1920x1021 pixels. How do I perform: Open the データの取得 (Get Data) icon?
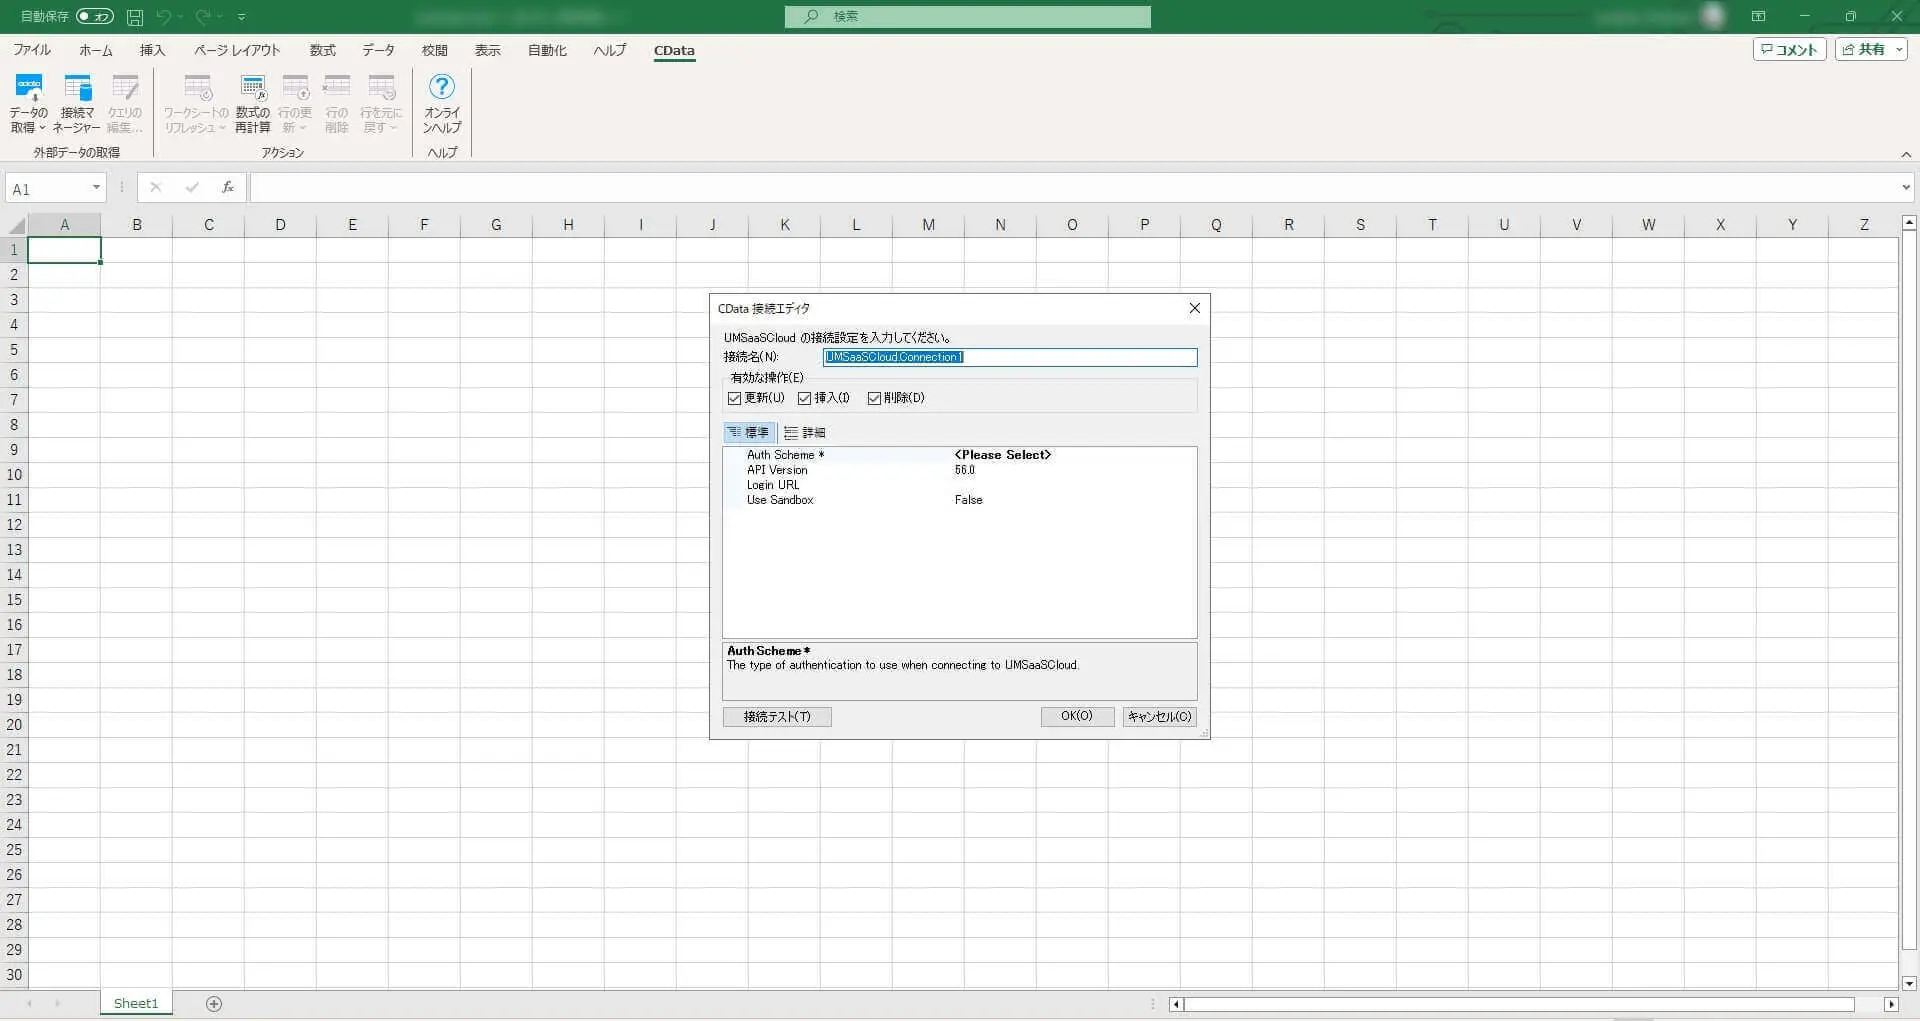tap(29, 90)
